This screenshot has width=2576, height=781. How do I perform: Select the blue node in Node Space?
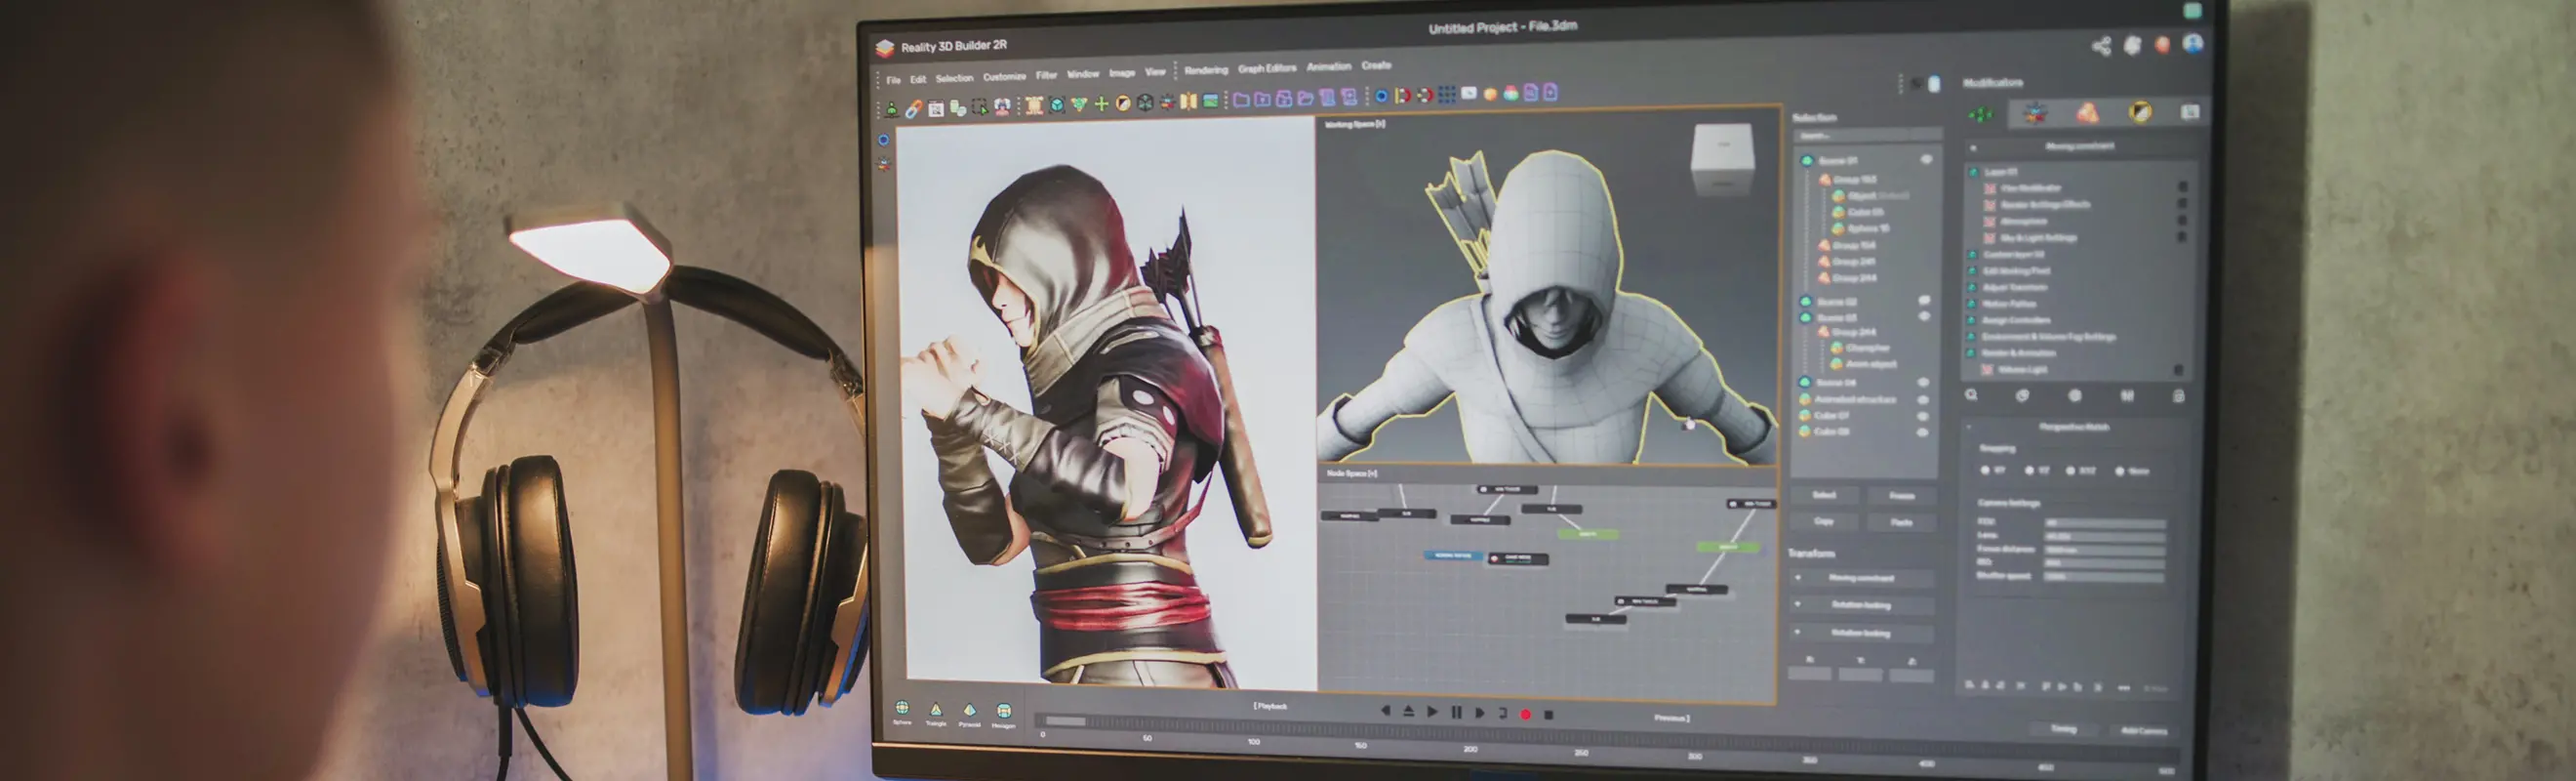click(x=1453, y=555)
